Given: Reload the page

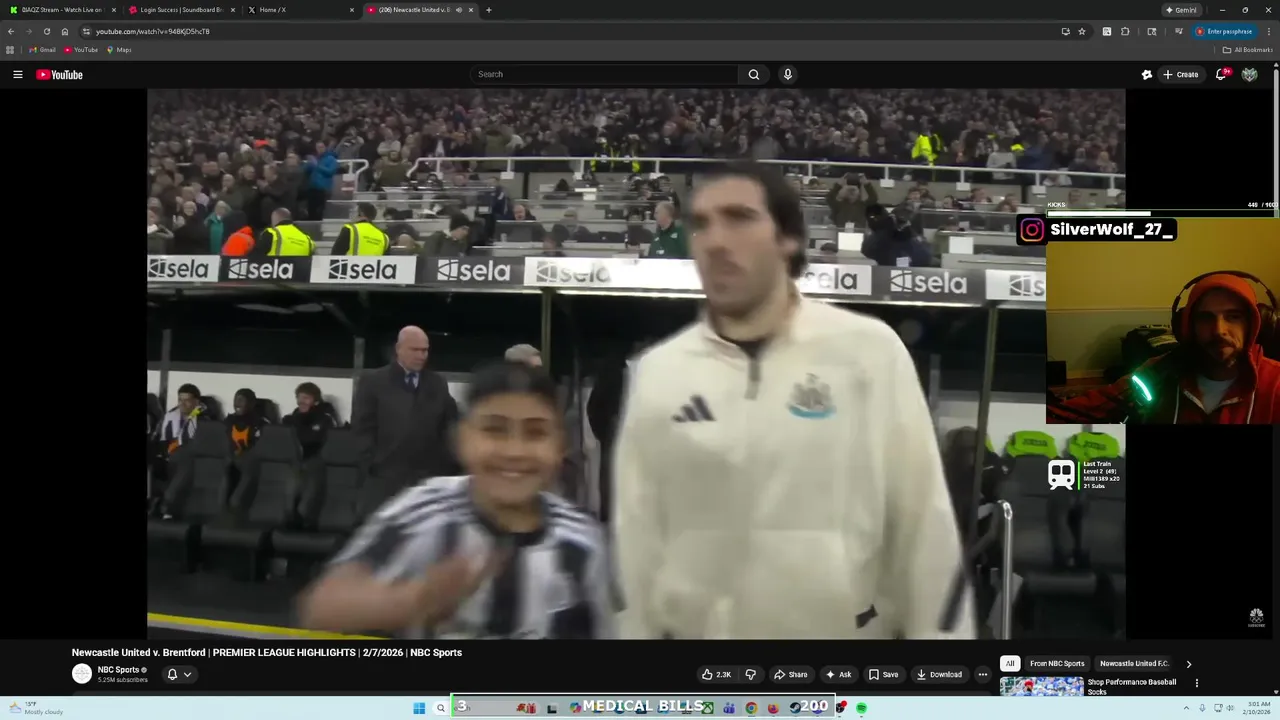Looking at the screenshot, I should pyautogui.click(x=46, y=31).
